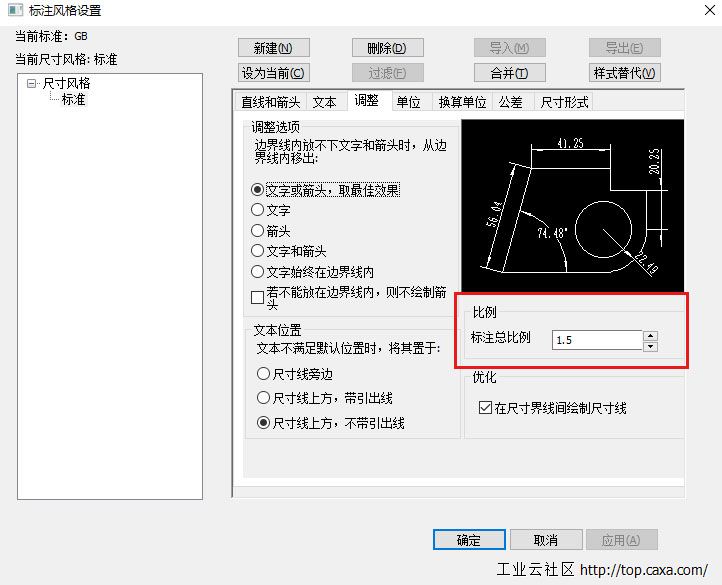Image resolution: width=722 pixels, height=585 pixels.
Task: Confirm with the 确定 button
Action: click(469, 539)
